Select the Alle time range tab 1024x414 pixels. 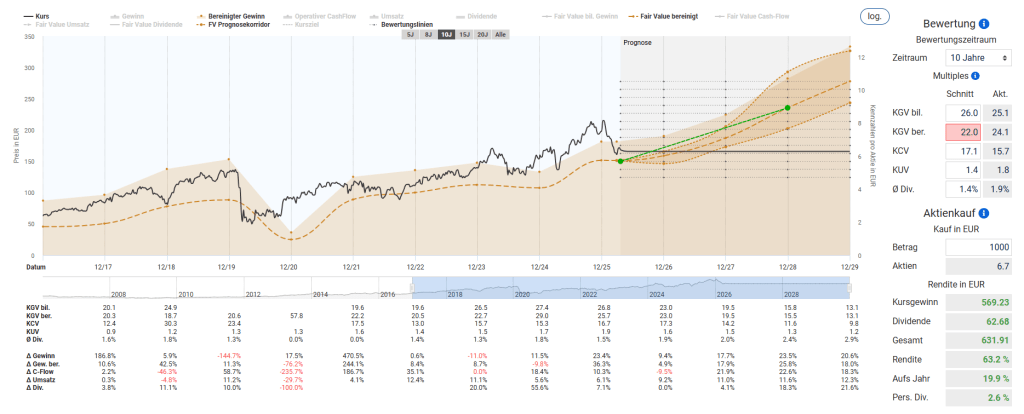[501, 35]
